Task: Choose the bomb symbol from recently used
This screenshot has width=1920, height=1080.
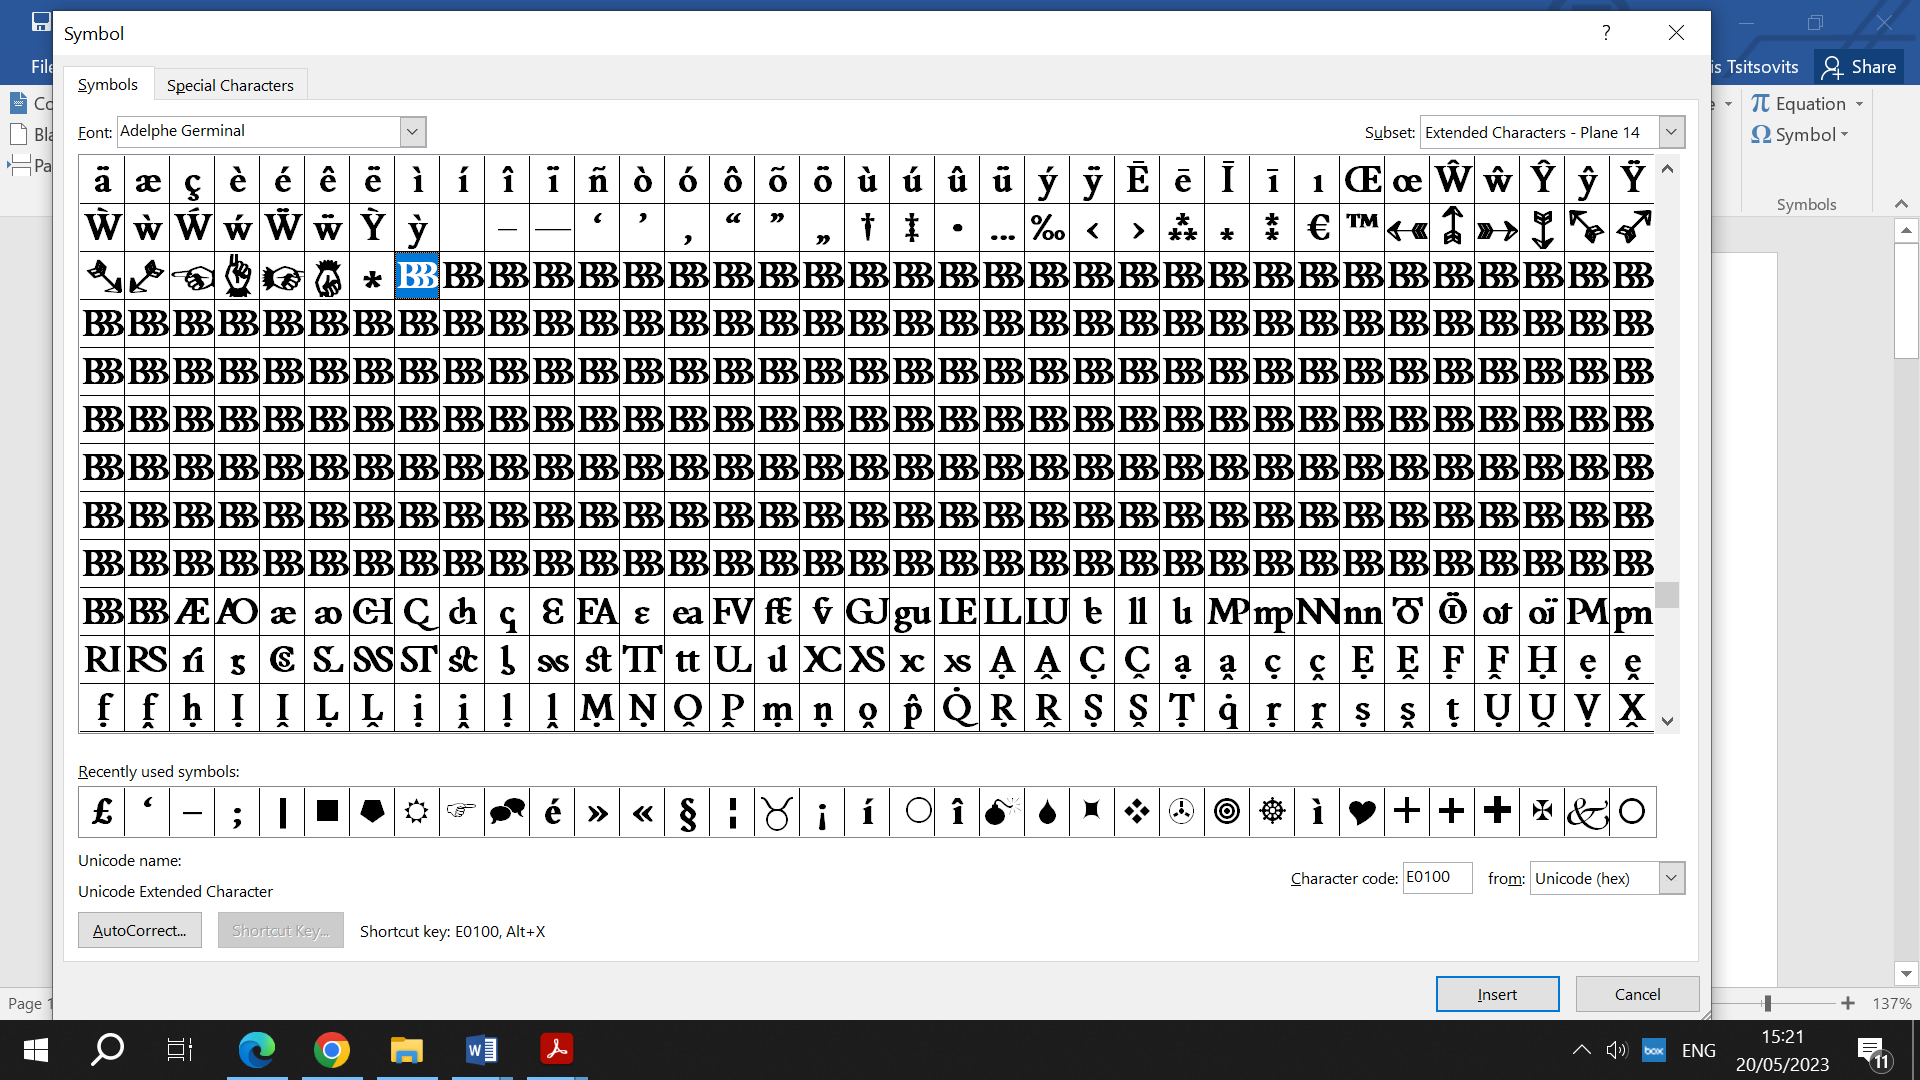Action: 1002,812
